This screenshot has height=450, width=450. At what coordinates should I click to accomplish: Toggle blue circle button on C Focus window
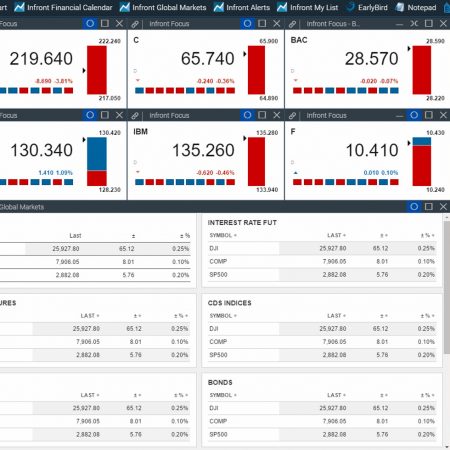point(247,23)
